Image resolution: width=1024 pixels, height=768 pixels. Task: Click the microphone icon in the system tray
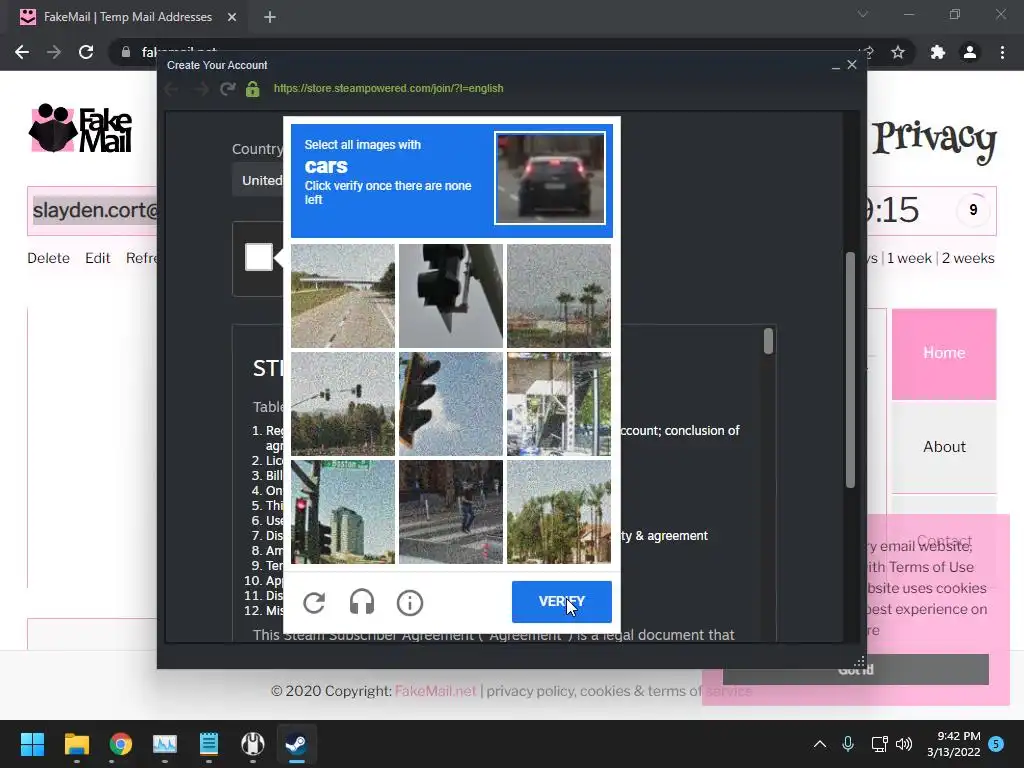click(848, 744)
